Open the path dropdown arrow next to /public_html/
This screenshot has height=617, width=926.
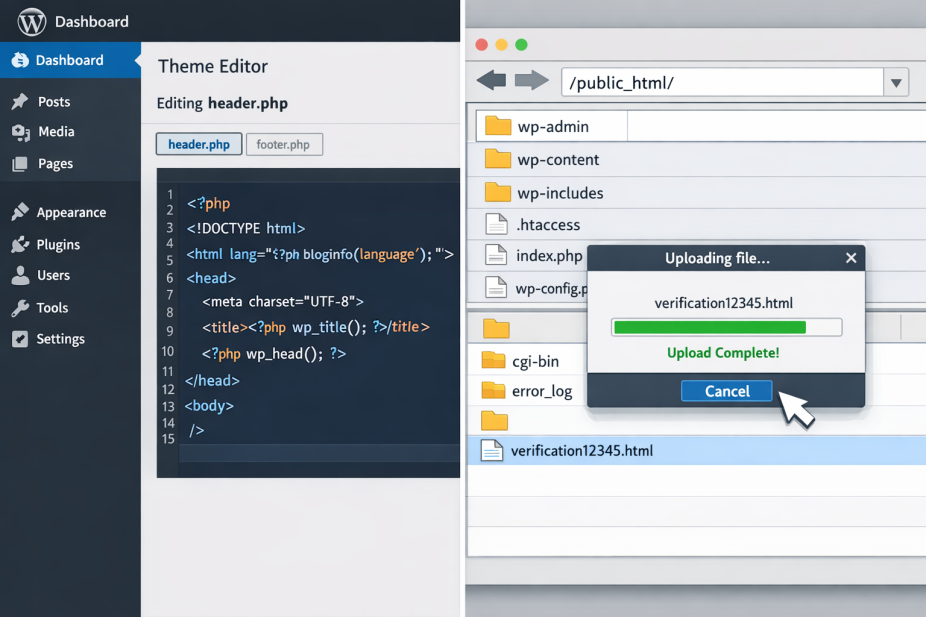tap(896, 83)
